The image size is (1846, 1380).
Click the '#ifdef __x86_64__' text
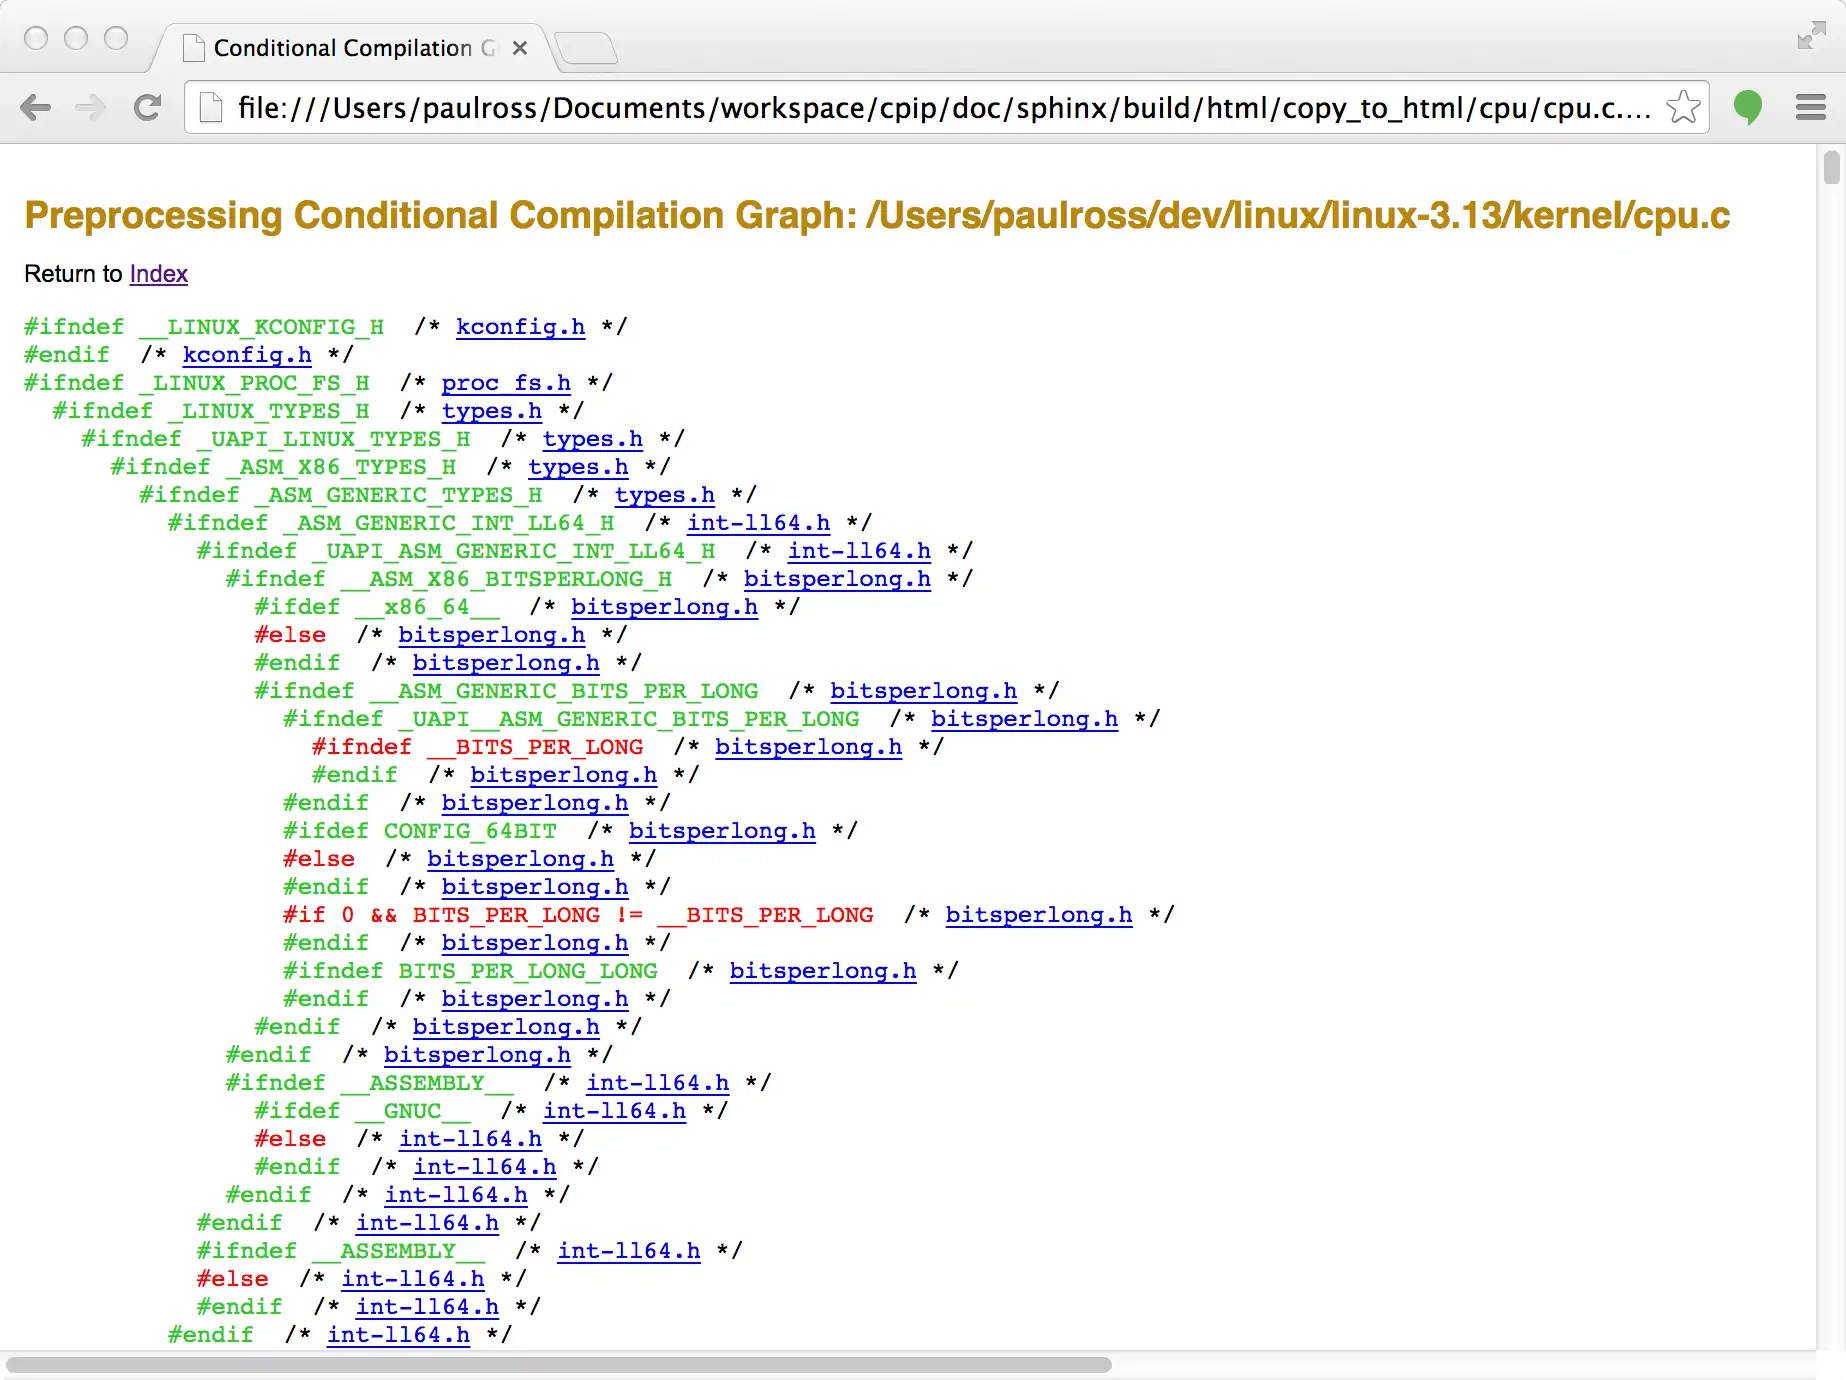pos(377,607)
